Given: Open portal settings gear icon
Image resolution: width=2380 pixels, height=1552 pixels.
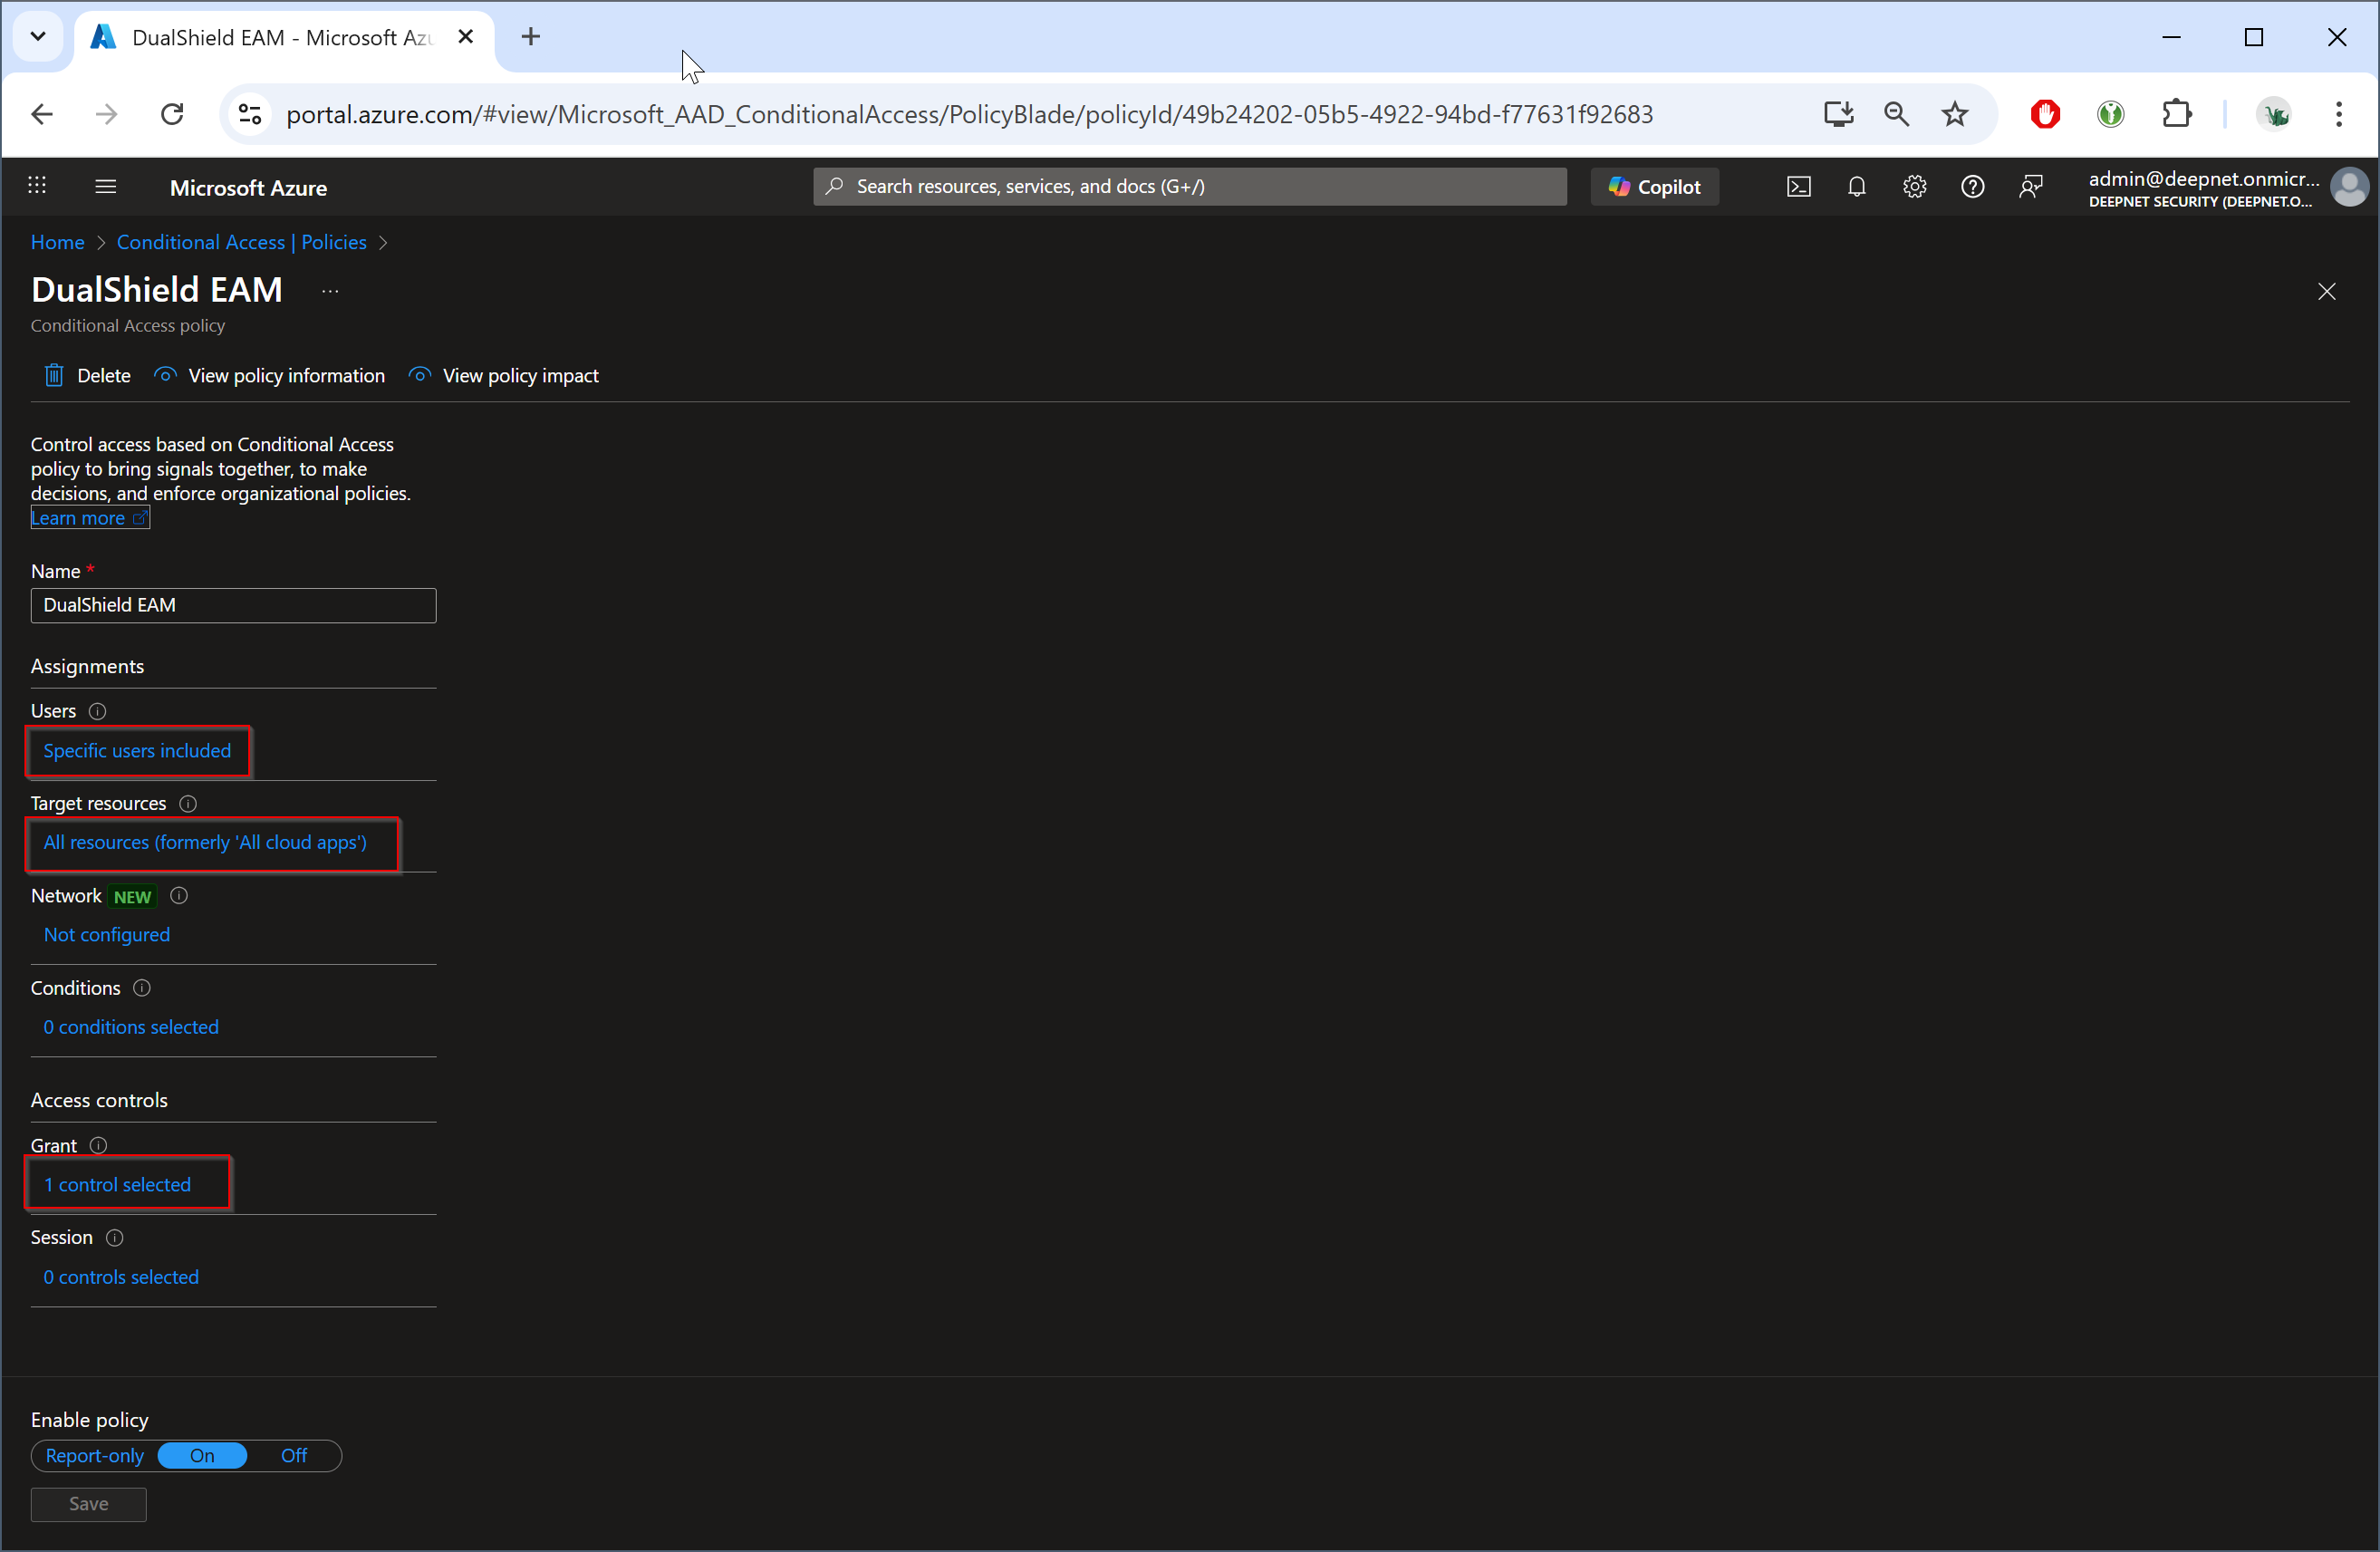Looking at the screenshot, I should 1914,187.
